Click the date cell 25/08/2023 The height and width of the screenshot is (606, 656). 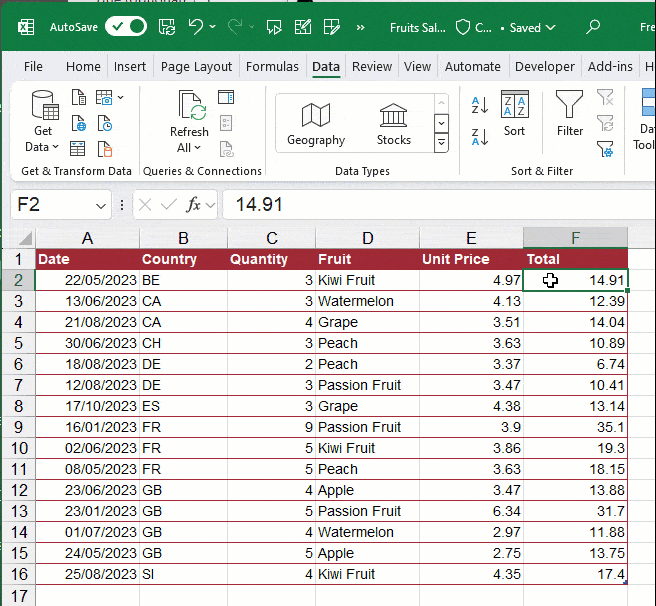(x=87, y=574)
